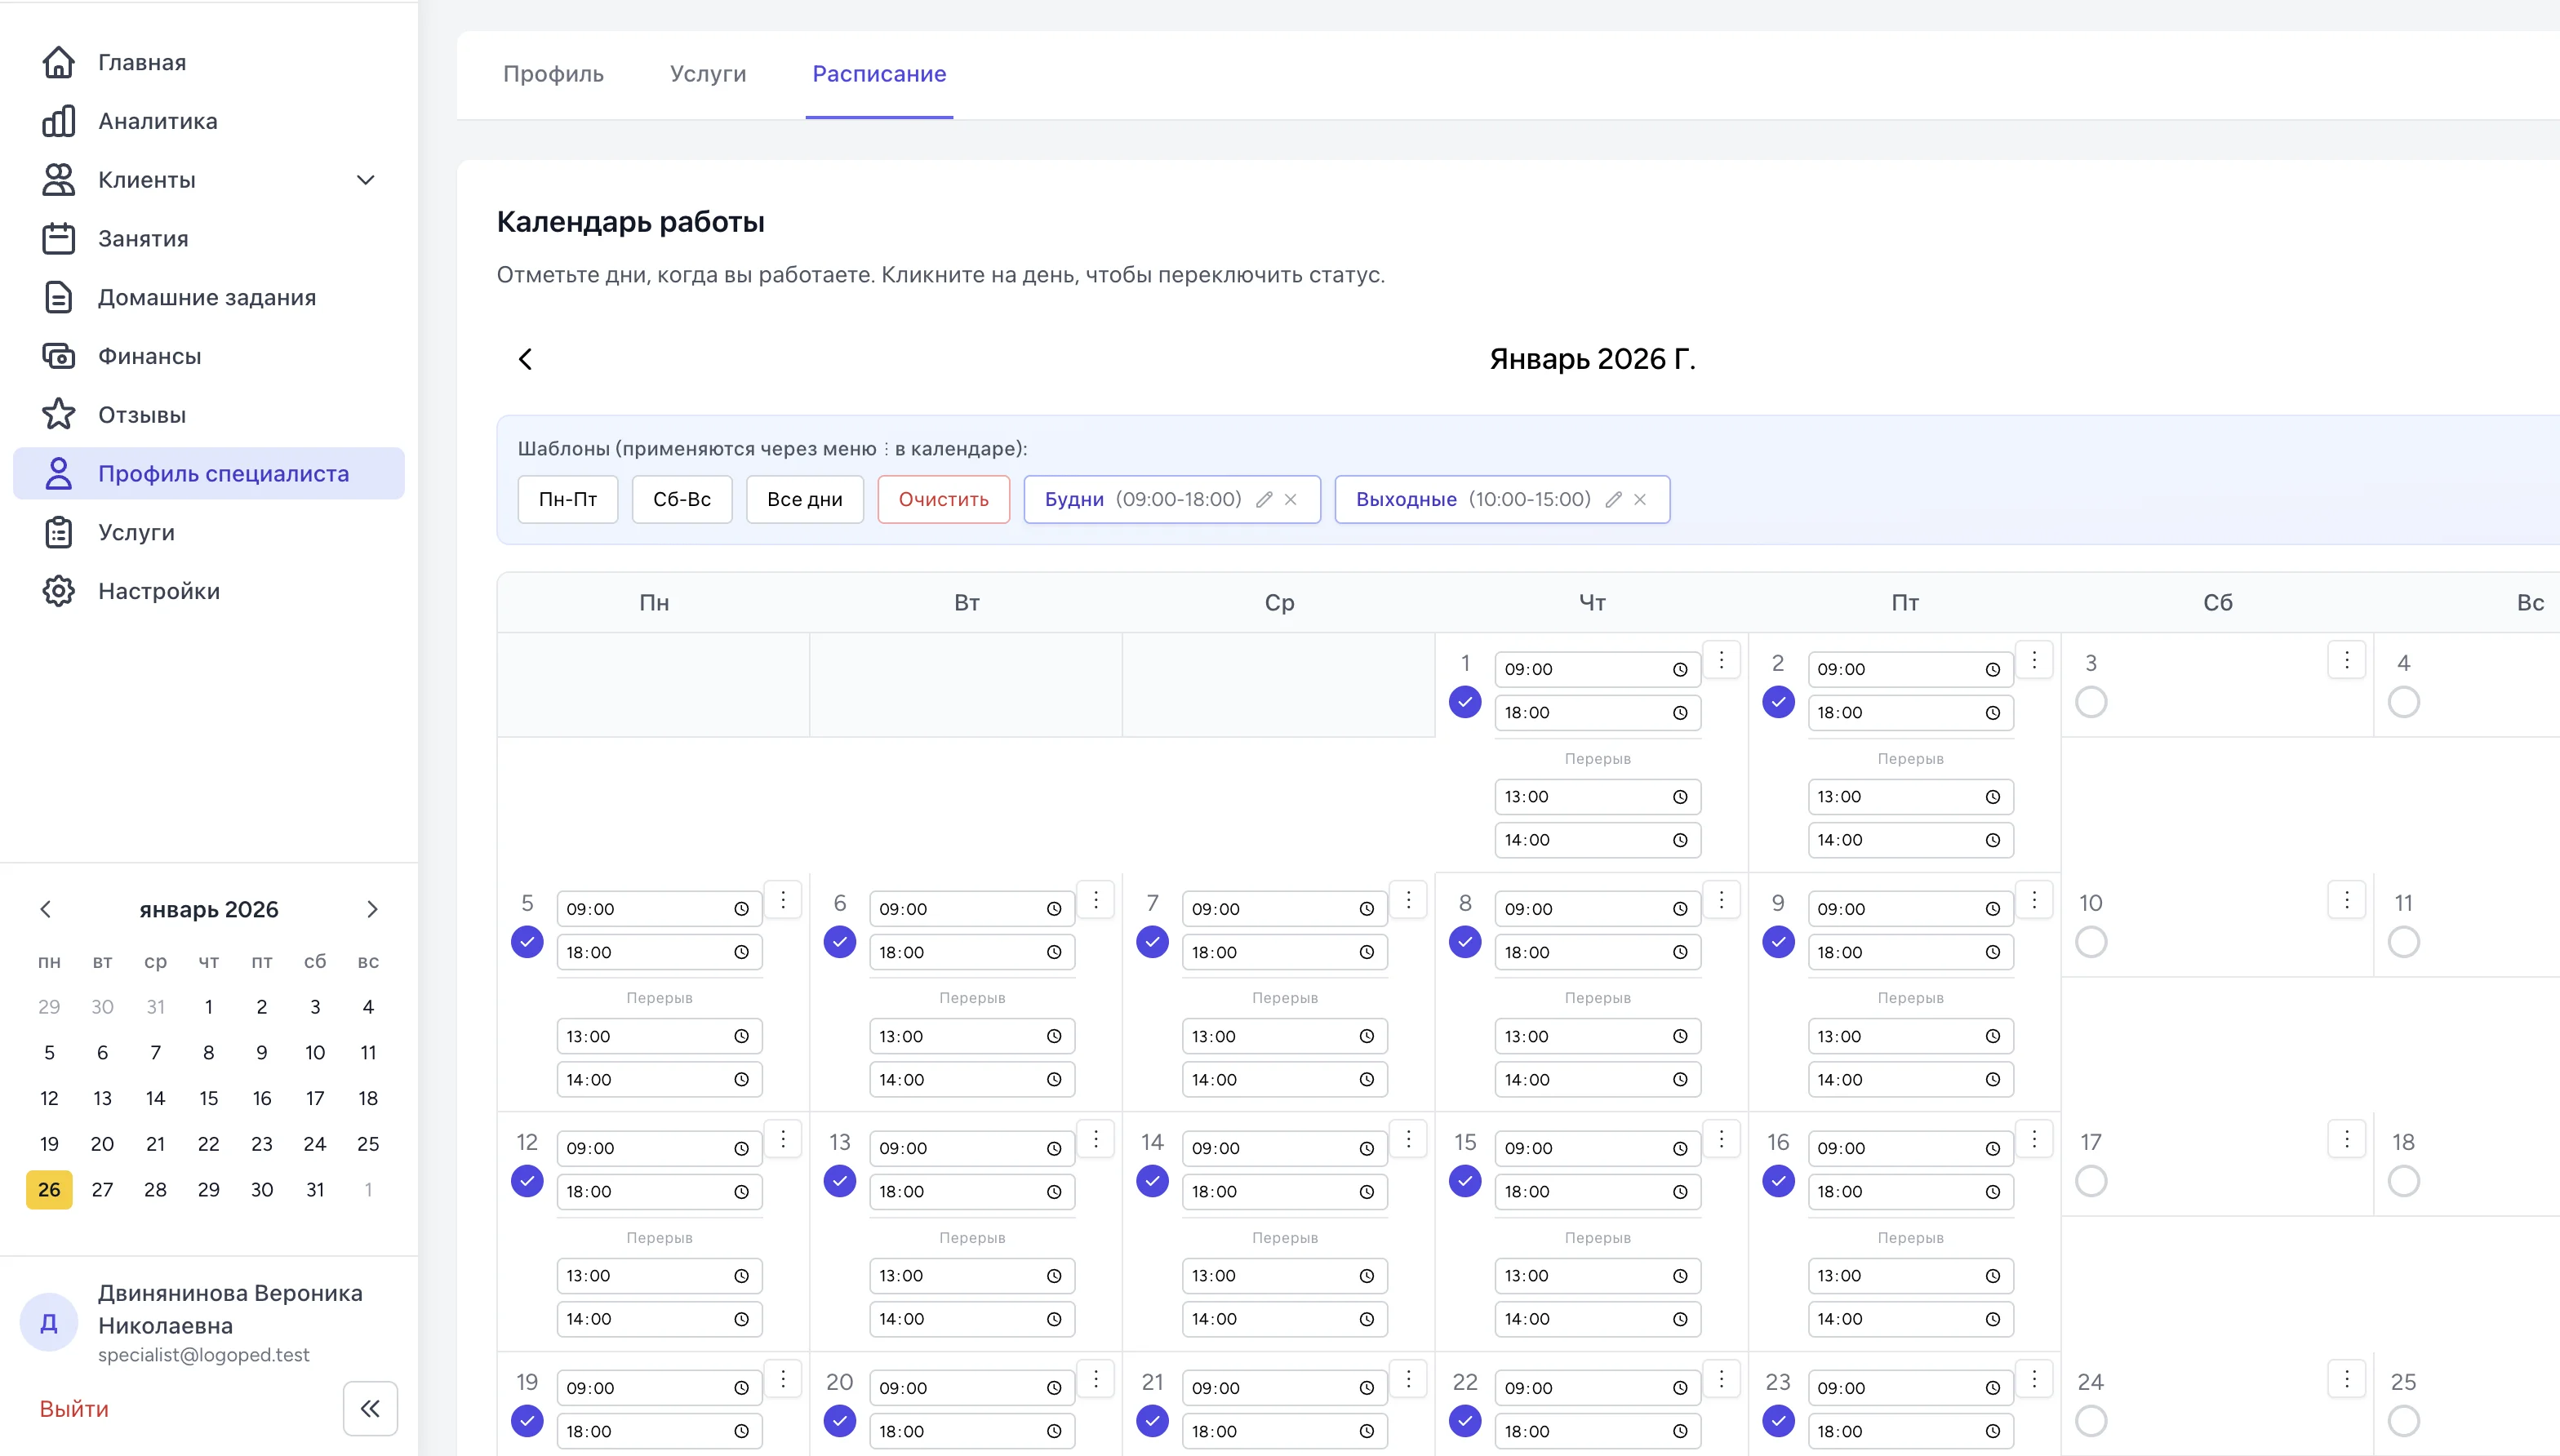2560x1456 pixels.
Task: Edit the Будни template pencil icon
Action: click(x=1264, y=499)
